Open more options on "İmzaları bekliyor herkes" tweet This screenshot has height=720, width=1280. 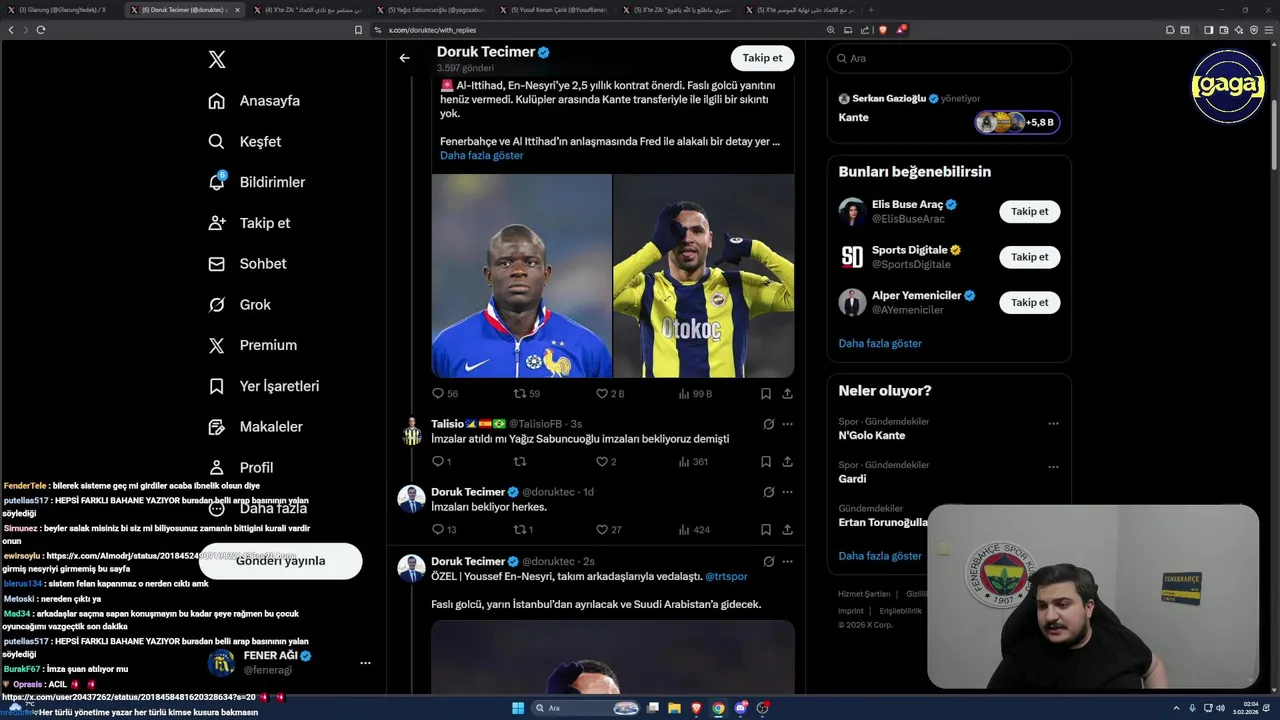click(787, 492)
